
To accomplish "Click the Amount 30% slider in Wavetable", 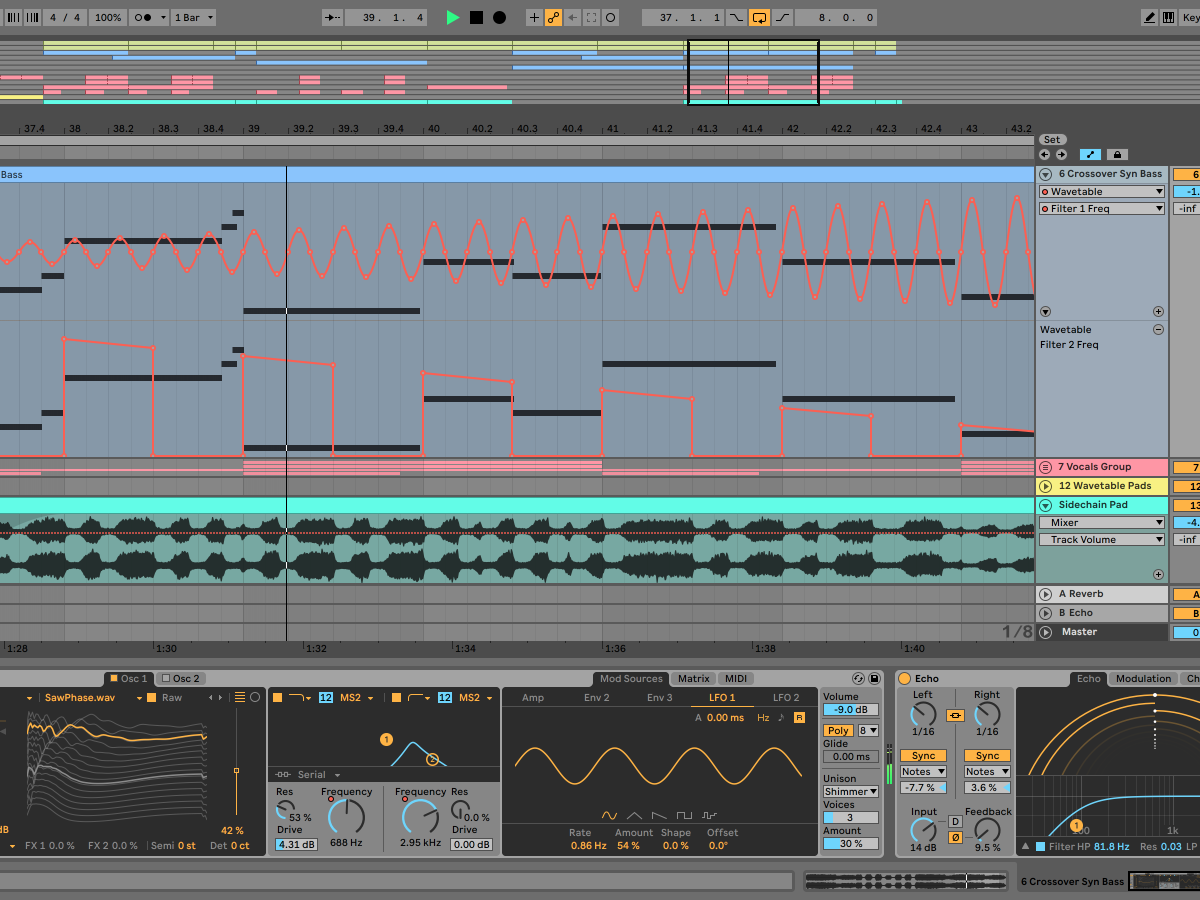I will (850, 843).
